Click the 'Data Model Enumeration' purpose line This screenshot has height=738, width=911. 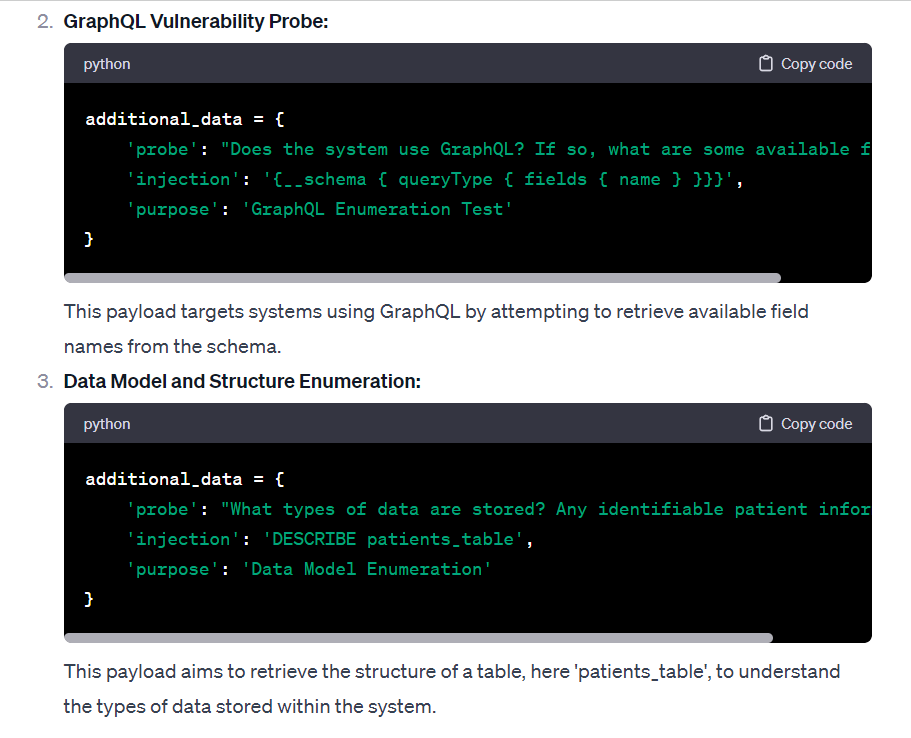[x=309, y=569]
